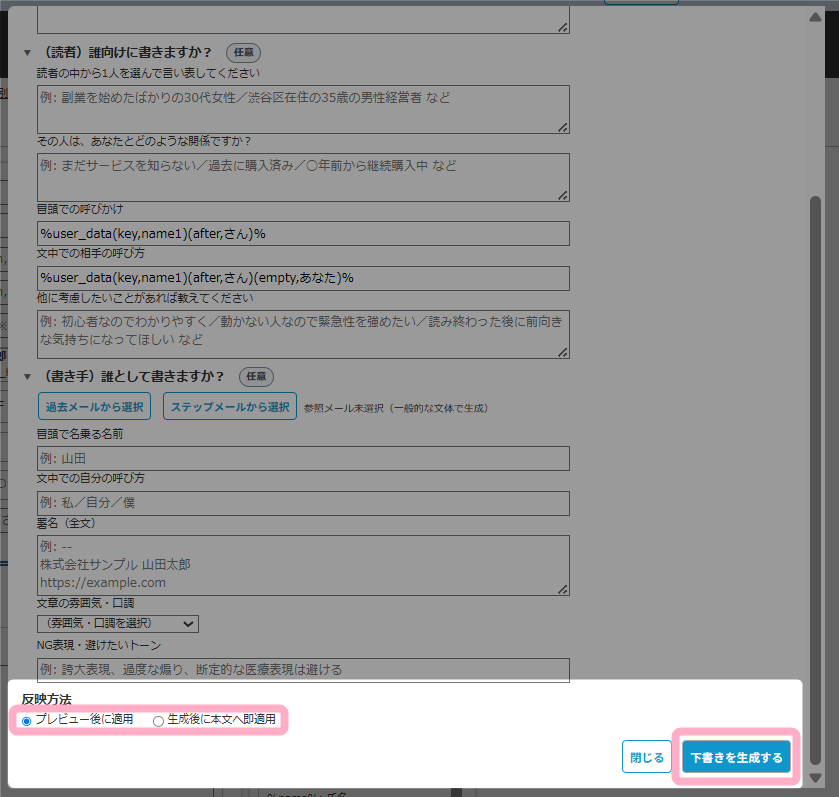Viewport: 839px width, 797px height.
Task: Focus the 冒頭で名乗る名前 text field
Action: pos(302,459)
